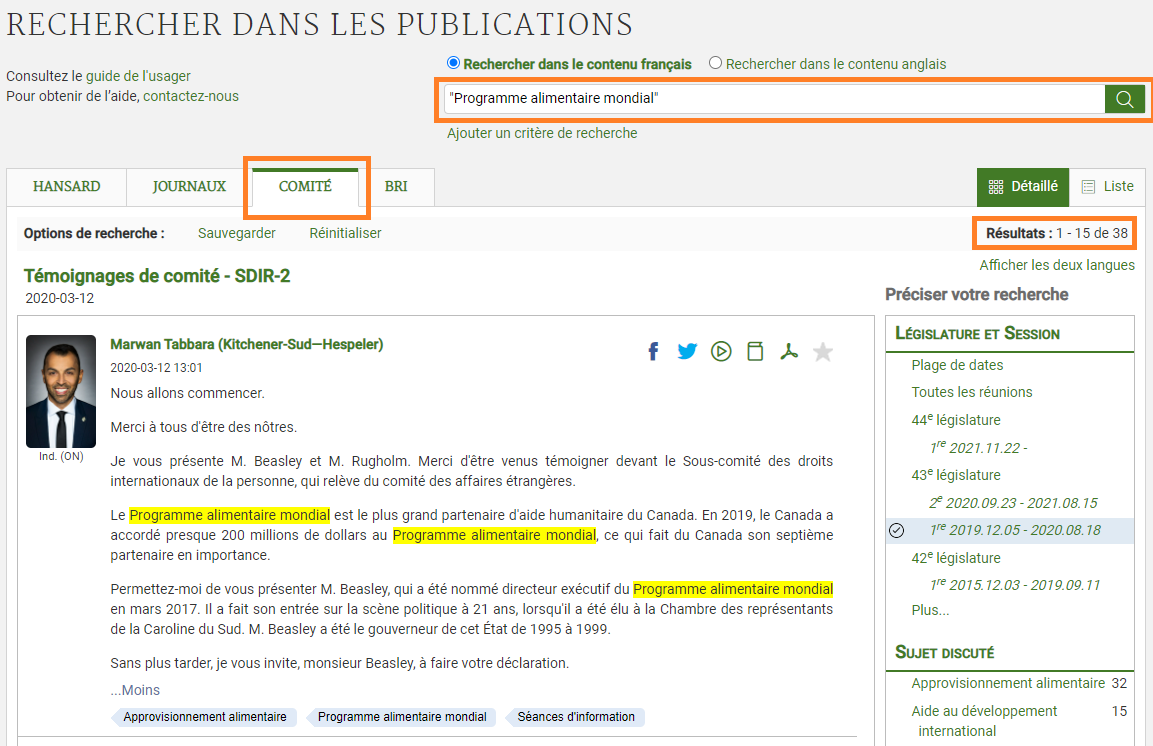
Task: Select 'Rechercher dans le contenu français' radio button
Action: (454, 63)
